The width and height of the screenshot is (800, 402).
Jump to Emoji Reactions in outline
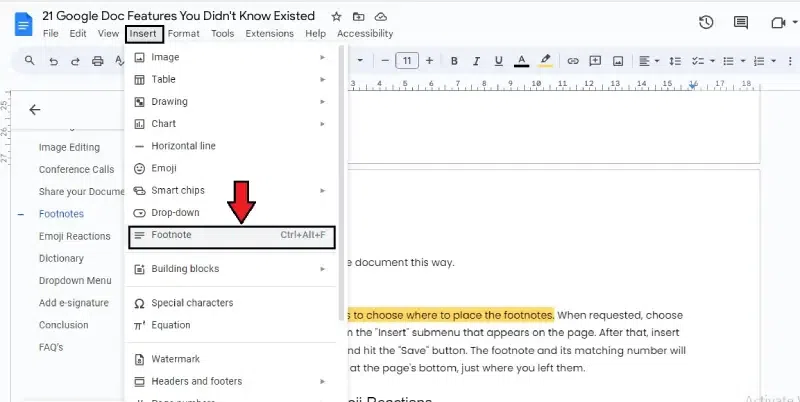point(74,236)
